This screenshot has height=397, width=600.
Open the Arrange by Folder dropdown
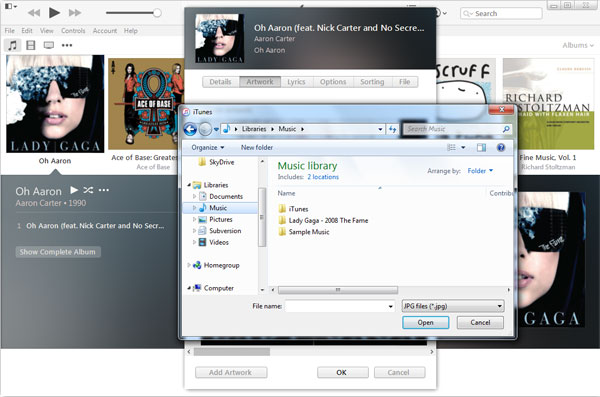click(x=480, y=171)
